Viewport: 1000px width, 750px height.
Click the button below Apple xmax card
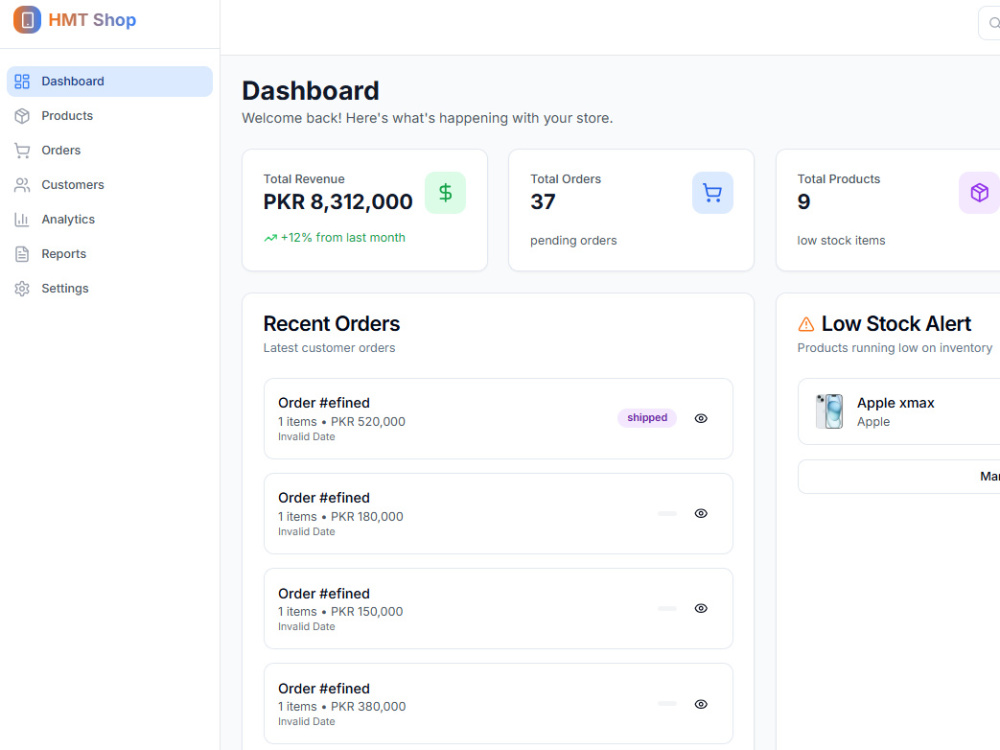(899, 476)
